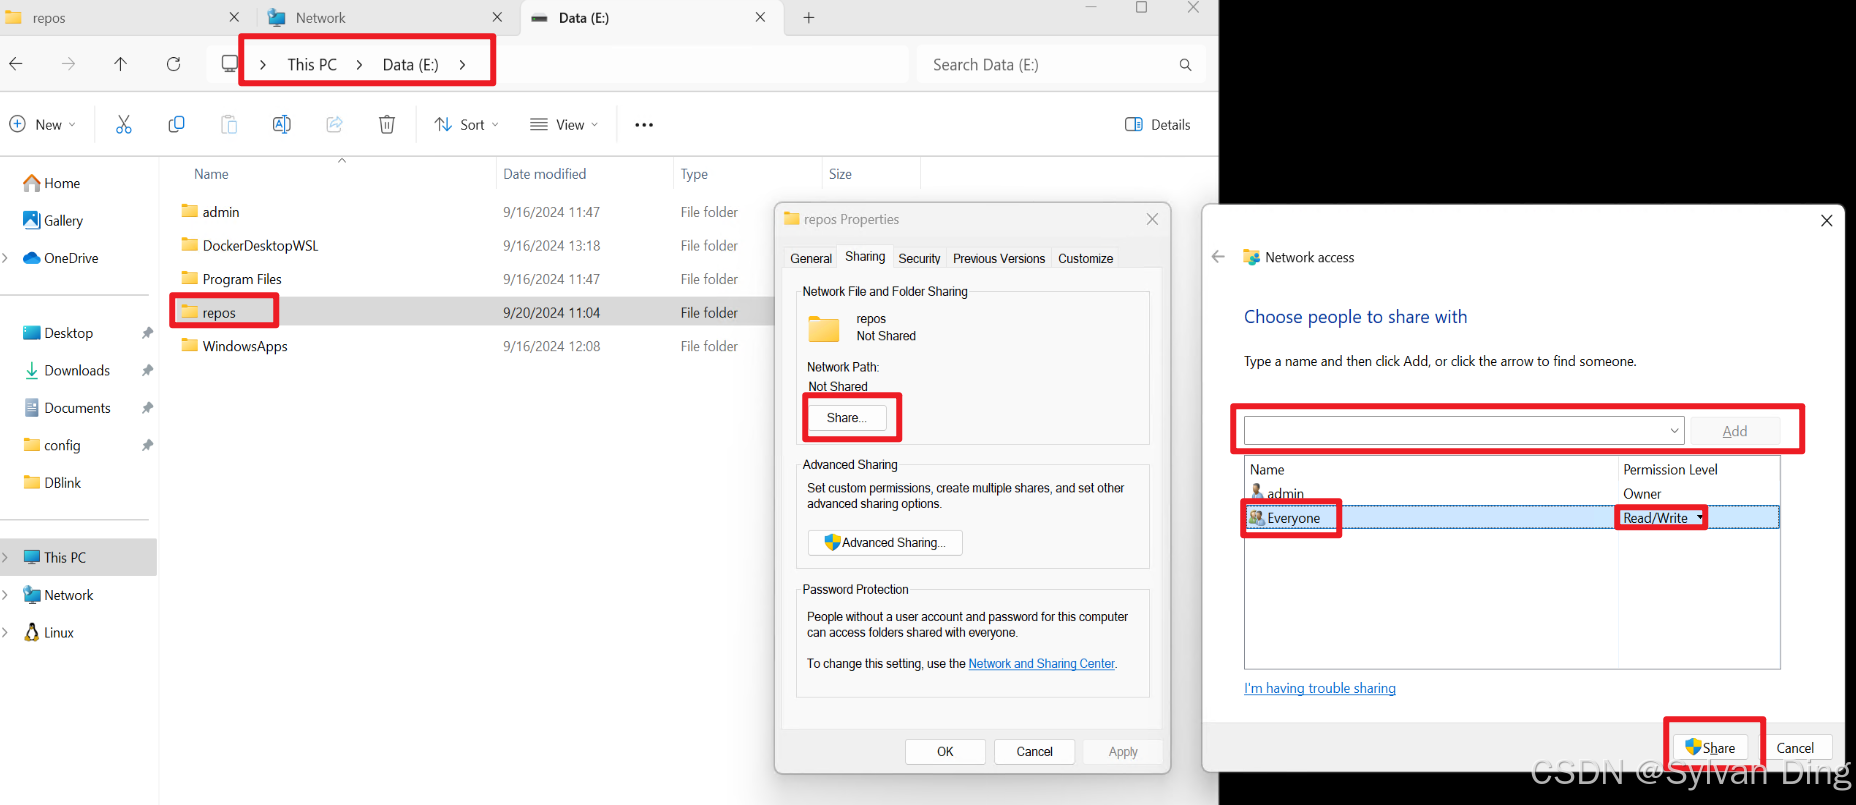1856x805 pixels.
Task: Refresh the Data (E:) folder view
Action: tap(173, 64)
